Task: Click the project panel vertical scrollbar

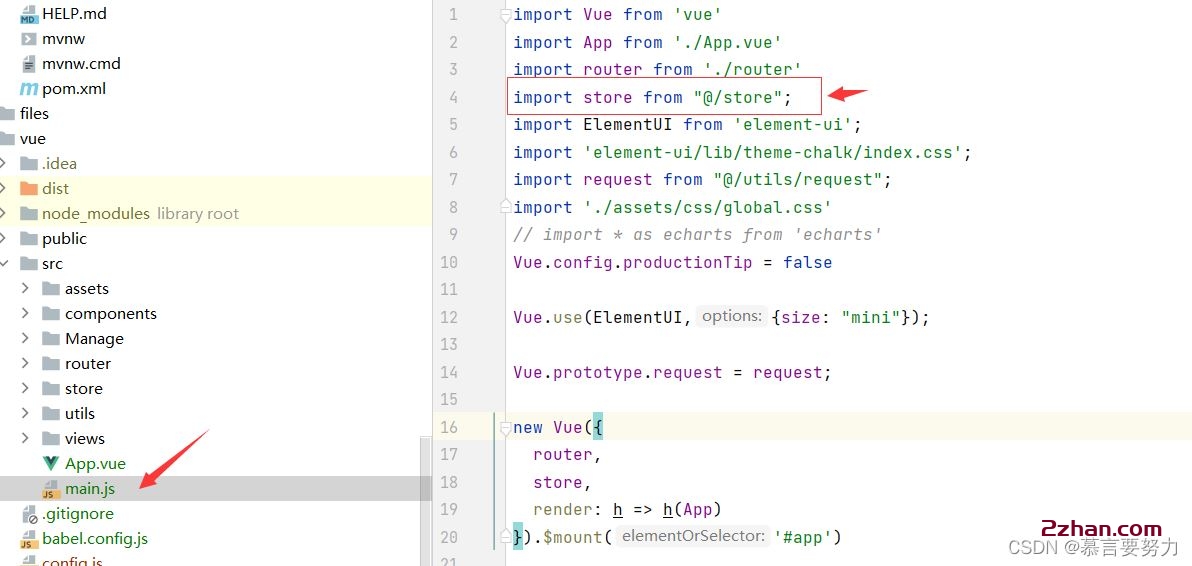Action: click(425, 480)
